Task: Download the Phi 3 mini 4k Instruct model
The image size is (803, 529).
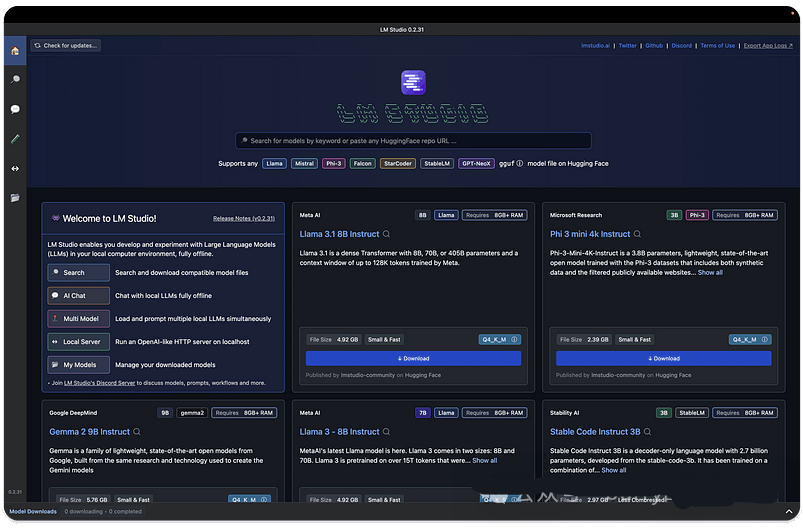Action: (664, 358)
